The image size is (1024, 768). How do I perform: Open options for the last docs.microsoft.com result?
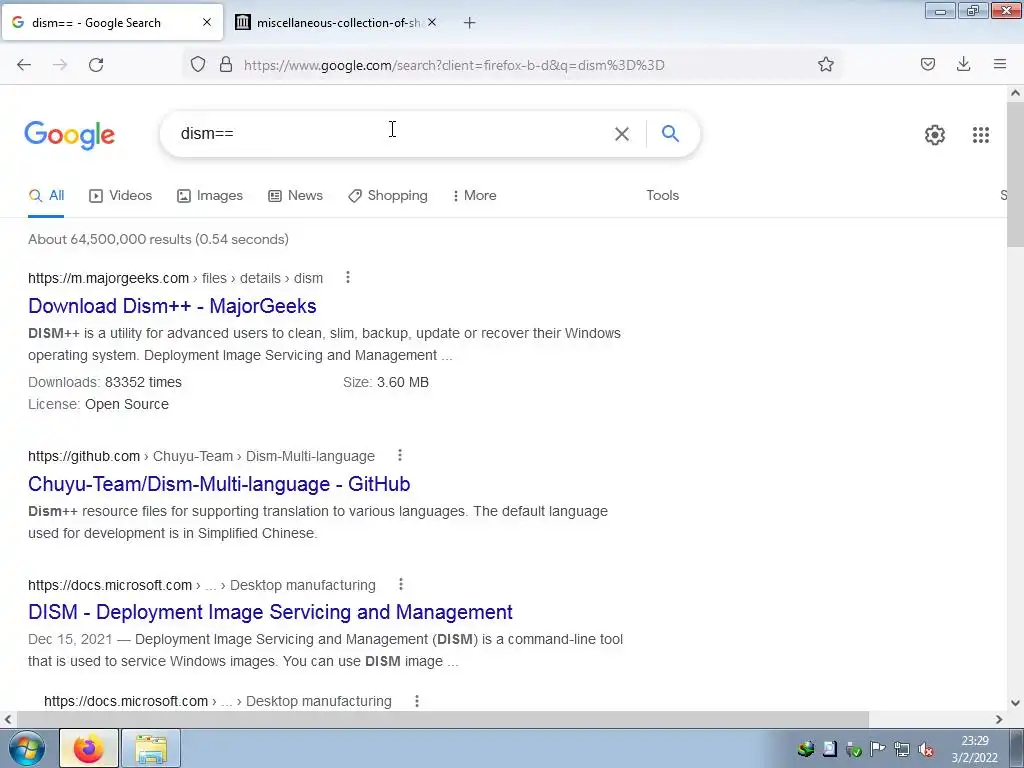[417, 701]
